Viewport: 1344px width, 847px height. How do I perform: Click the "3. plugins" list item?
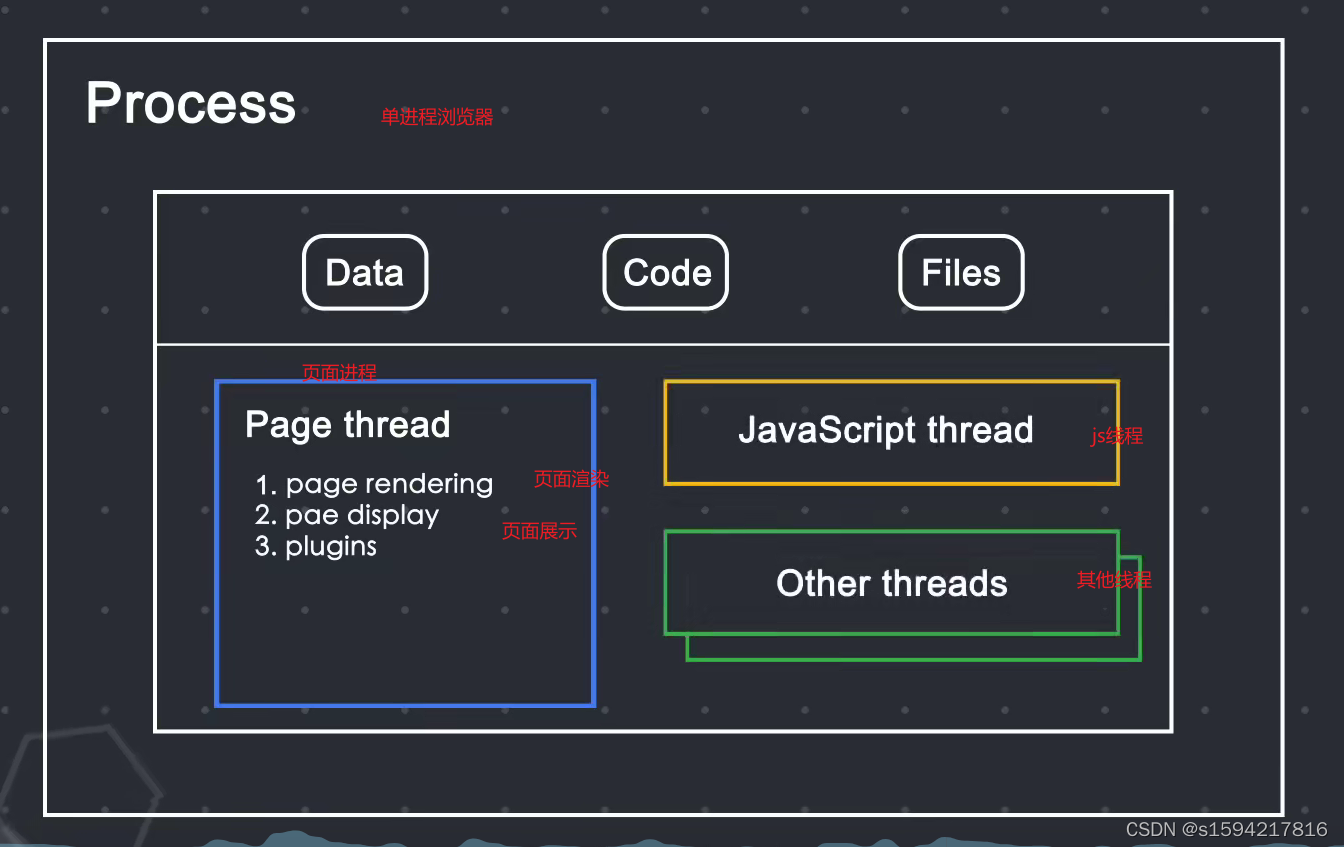click(x=316, y=546)
